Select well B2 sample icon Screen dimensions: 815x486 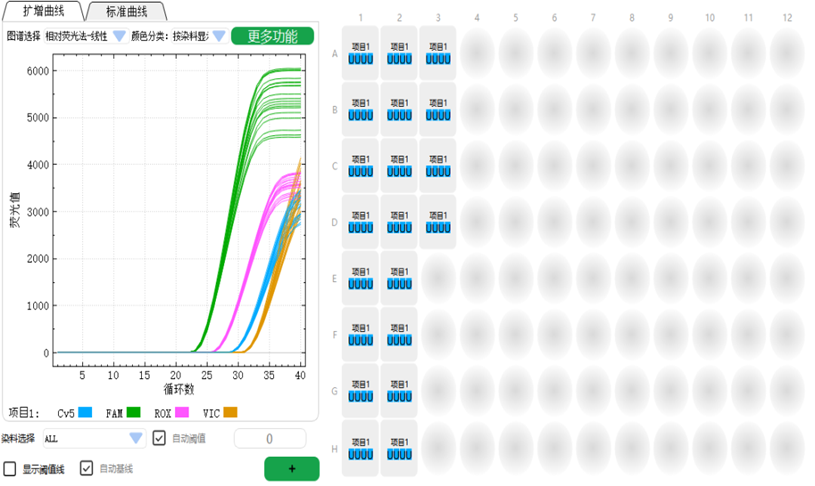(398, 109)
